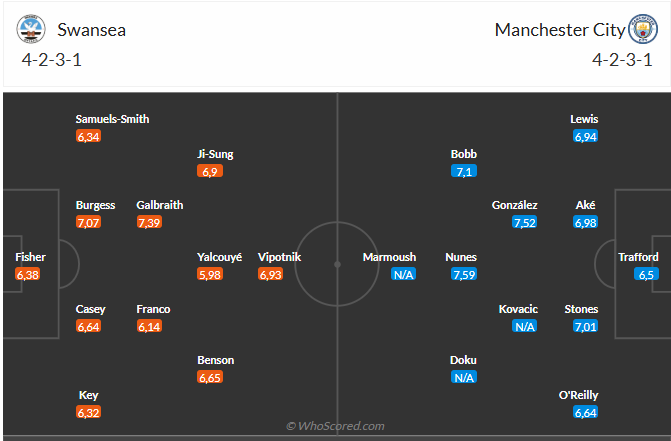This screenshot has width=671, height=441.
Task: Click Stones's 7,01 rating badge
Action: click(586, 326)
